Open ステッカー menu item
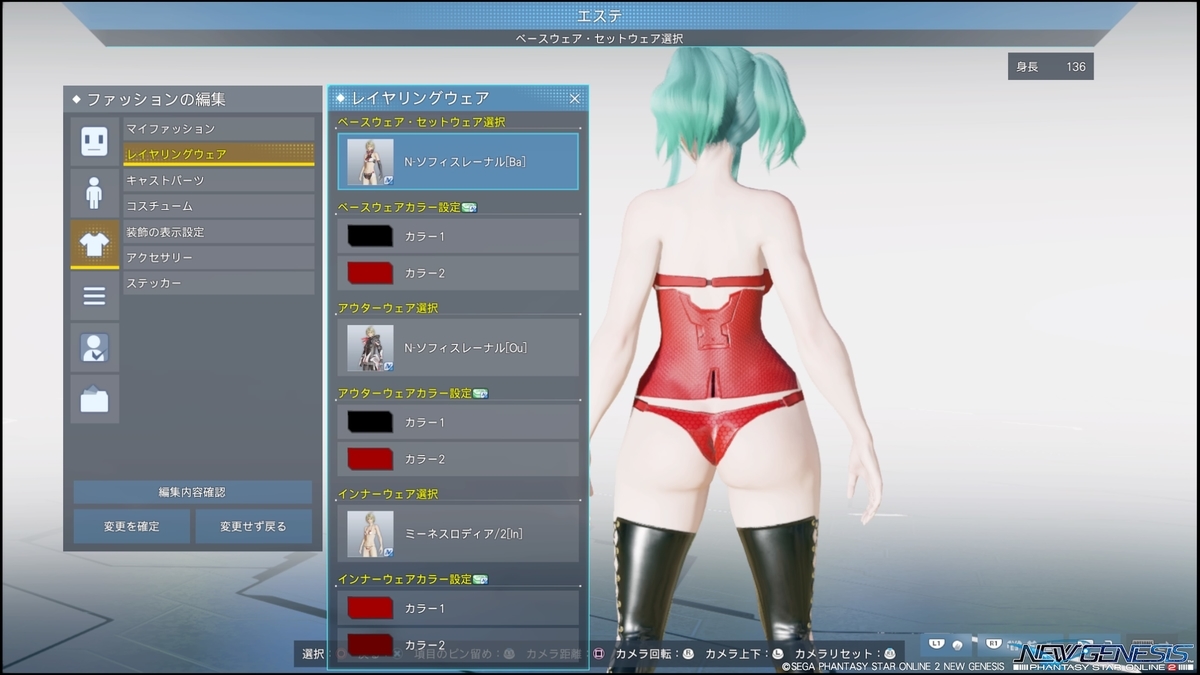Viewport: 1200px width, 675px height. point(219,284)
